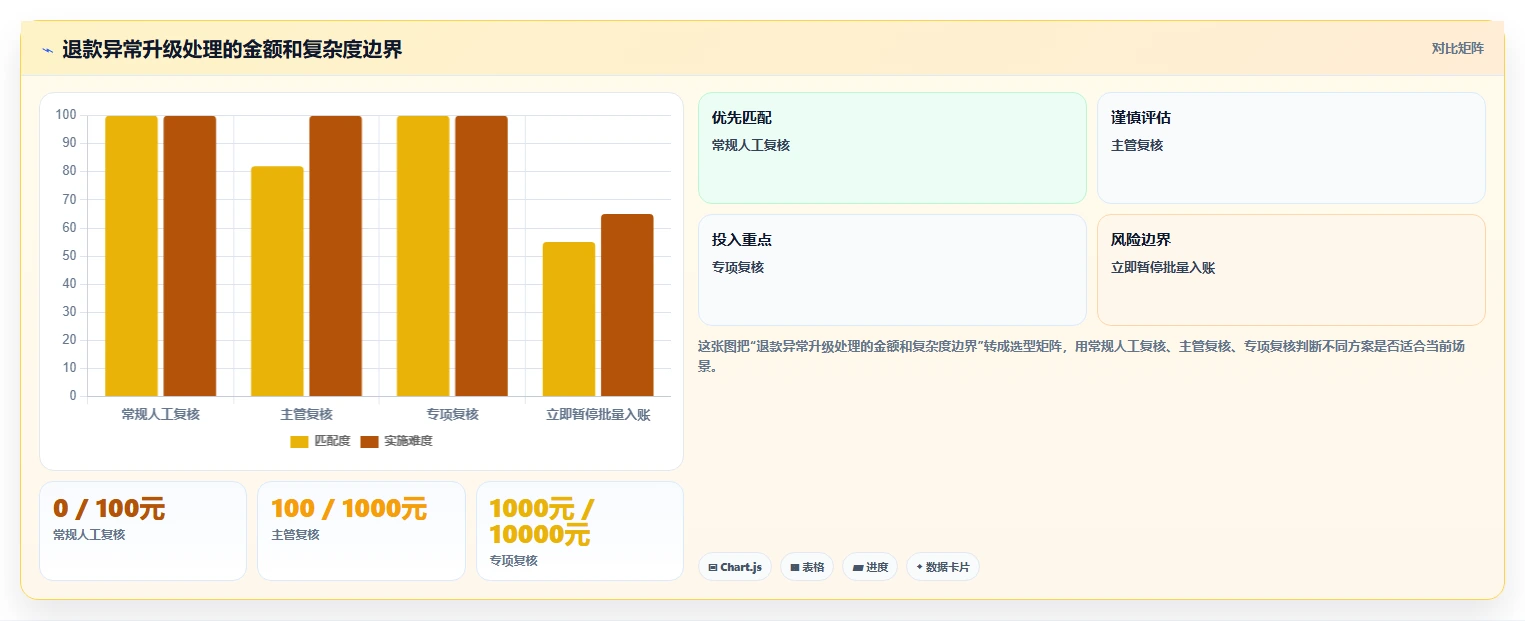Click the 对比矩阵 label in header
This screenshot has height=621, width=1525.
pyautogui.click(x=1457, y=48)
